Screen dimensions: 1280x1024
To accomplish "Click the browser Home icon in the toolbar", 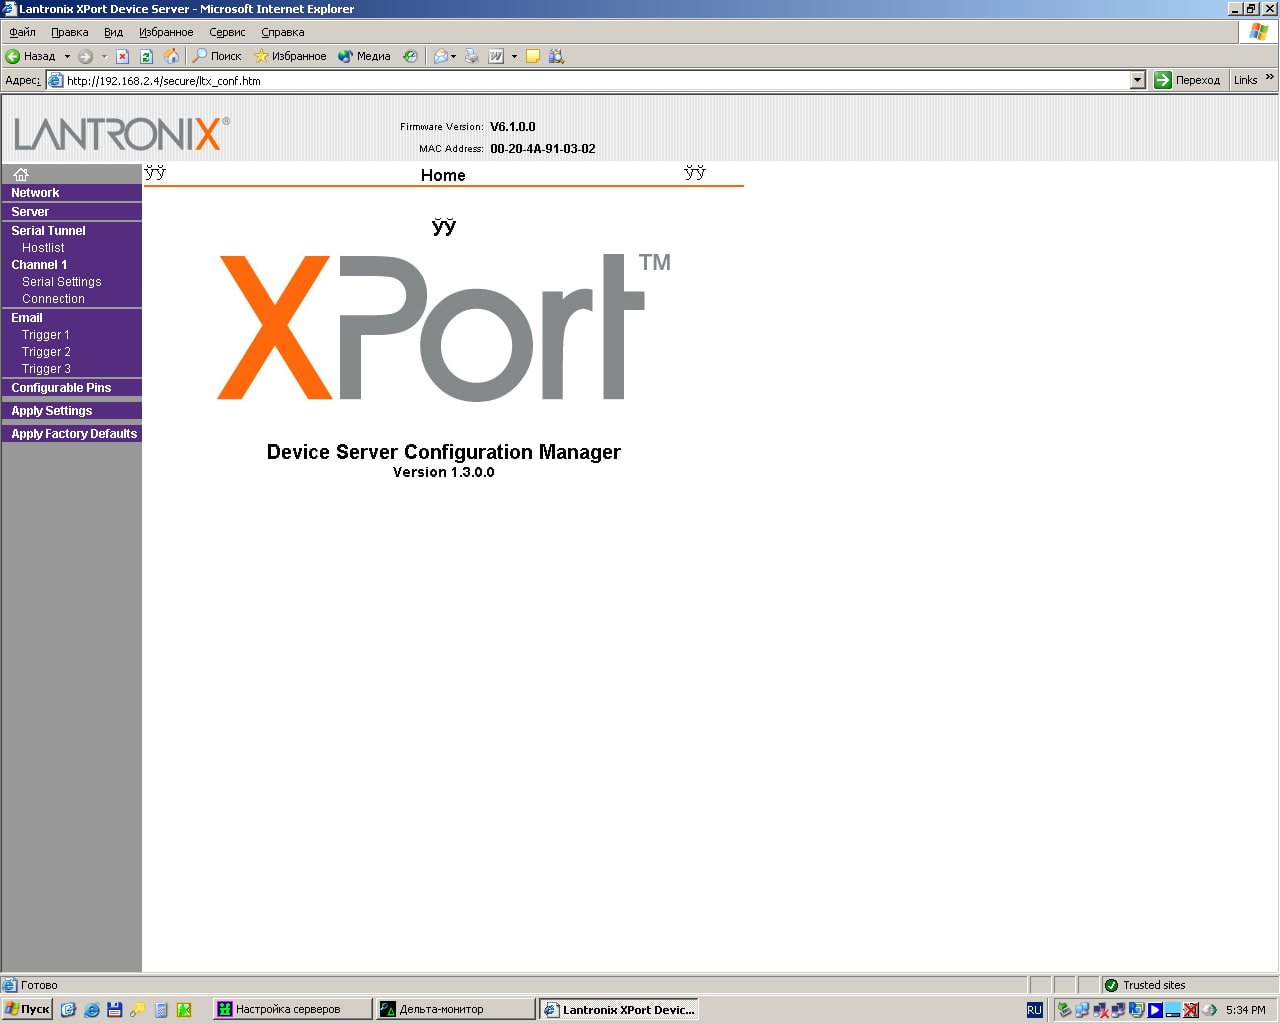I will (171, 56).
